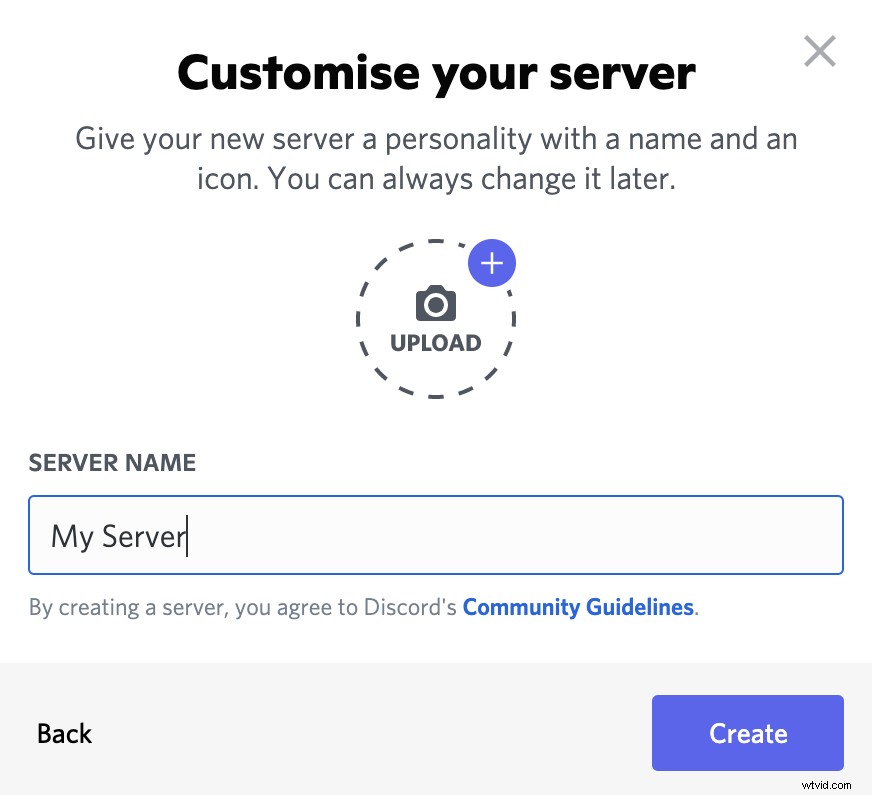Click the dashed circle to add a server icon

click(x=435, y=318)
